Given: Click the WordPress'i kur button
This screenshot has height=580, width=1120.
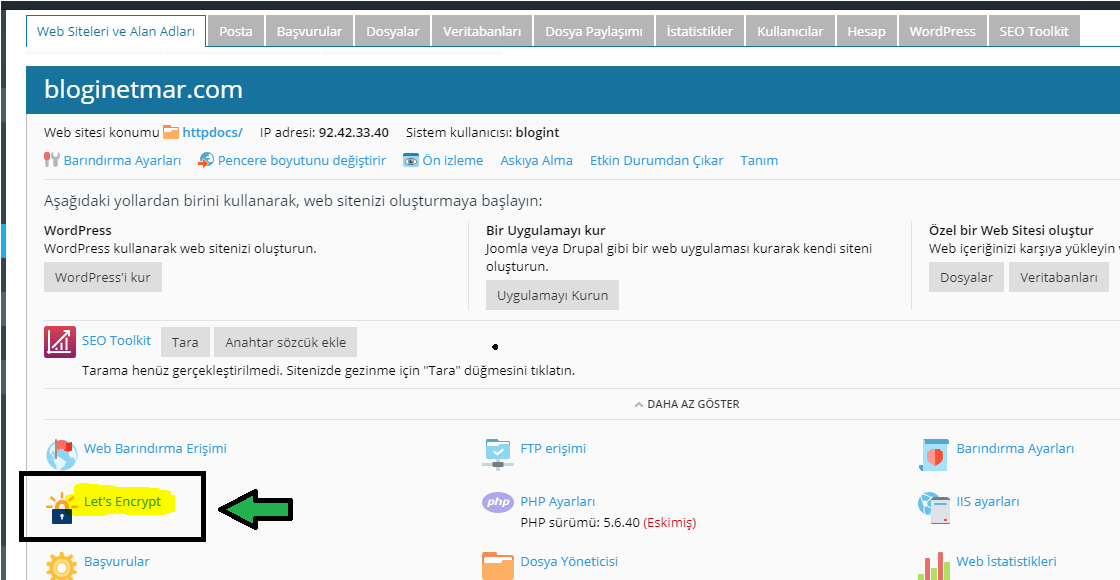Looking at the screenshot, I should coord(103,277).
